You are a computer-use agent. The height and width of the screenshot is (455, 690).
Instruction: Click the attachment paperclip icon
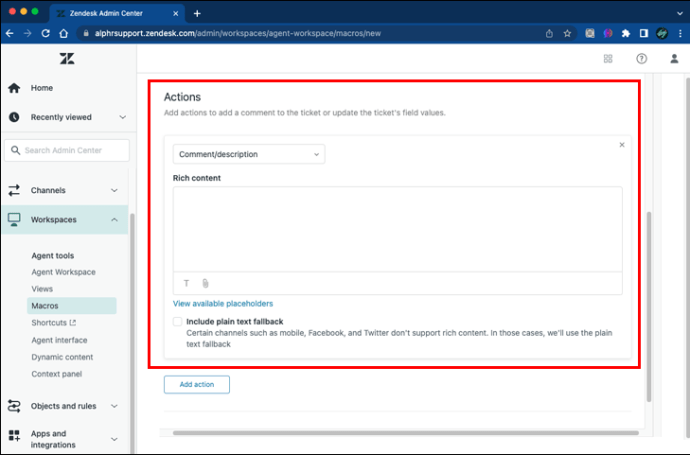click(x=205, y=283)
